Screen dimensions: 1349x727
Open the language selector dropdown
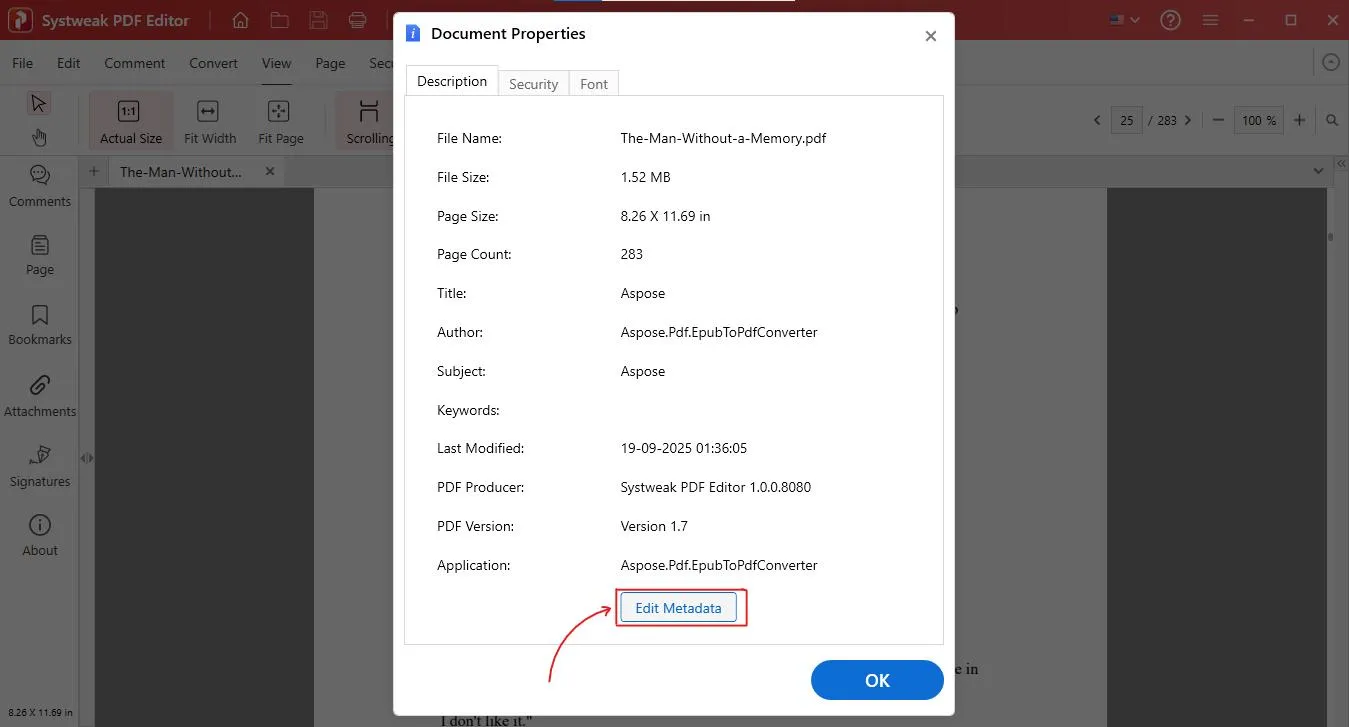coord(1122,19)
